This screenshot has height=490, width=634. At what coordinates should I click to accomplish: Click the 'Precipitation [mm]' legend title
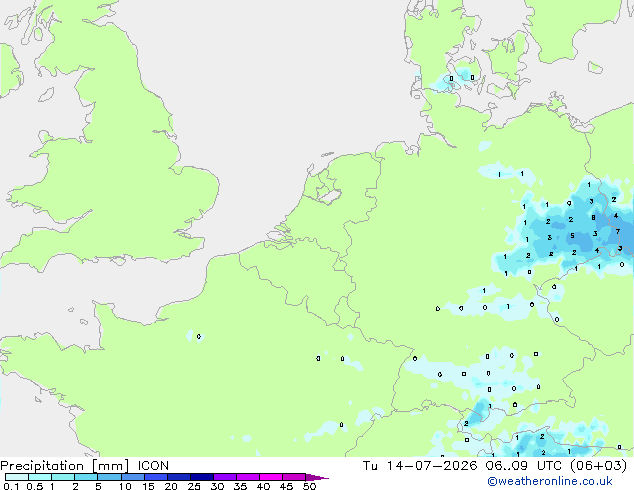pos(64,466)
